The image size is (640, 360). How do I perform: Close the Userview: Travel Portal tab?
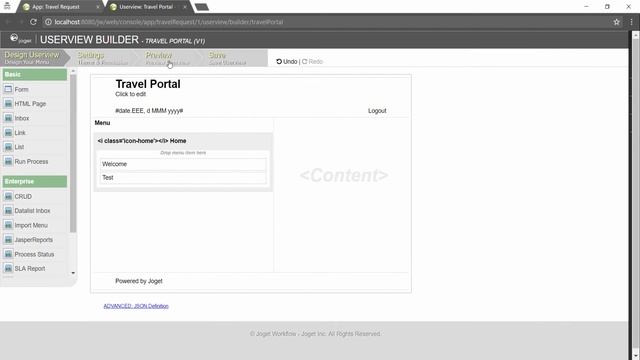(185, 7)
